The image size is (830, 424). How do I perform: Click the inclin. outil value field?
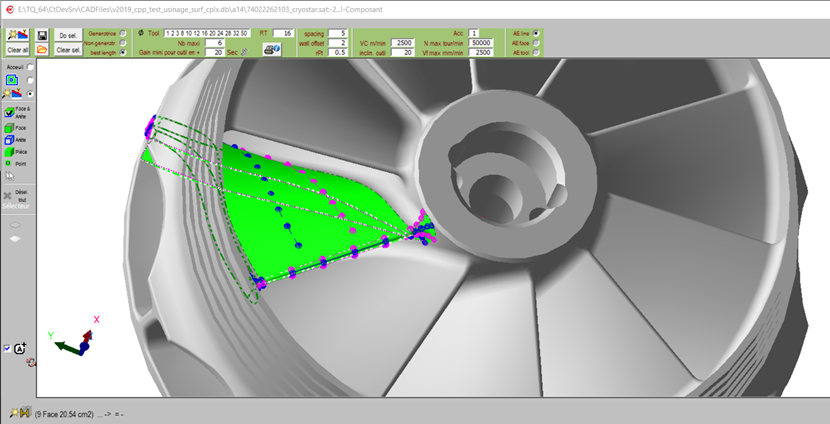coord(403,52)
